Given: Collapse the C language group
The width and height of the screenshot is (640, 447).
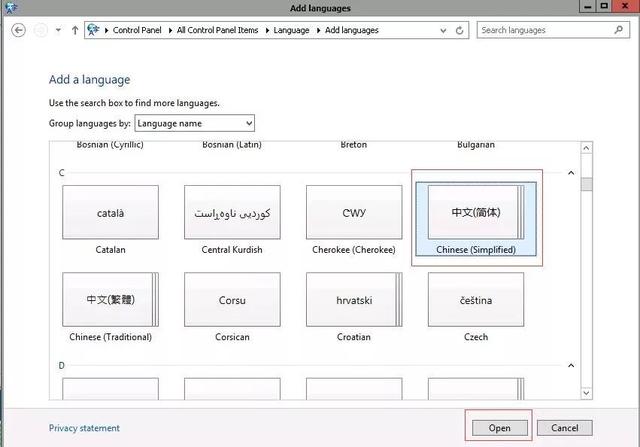Looking at the screenshot, I should point(571,173).
